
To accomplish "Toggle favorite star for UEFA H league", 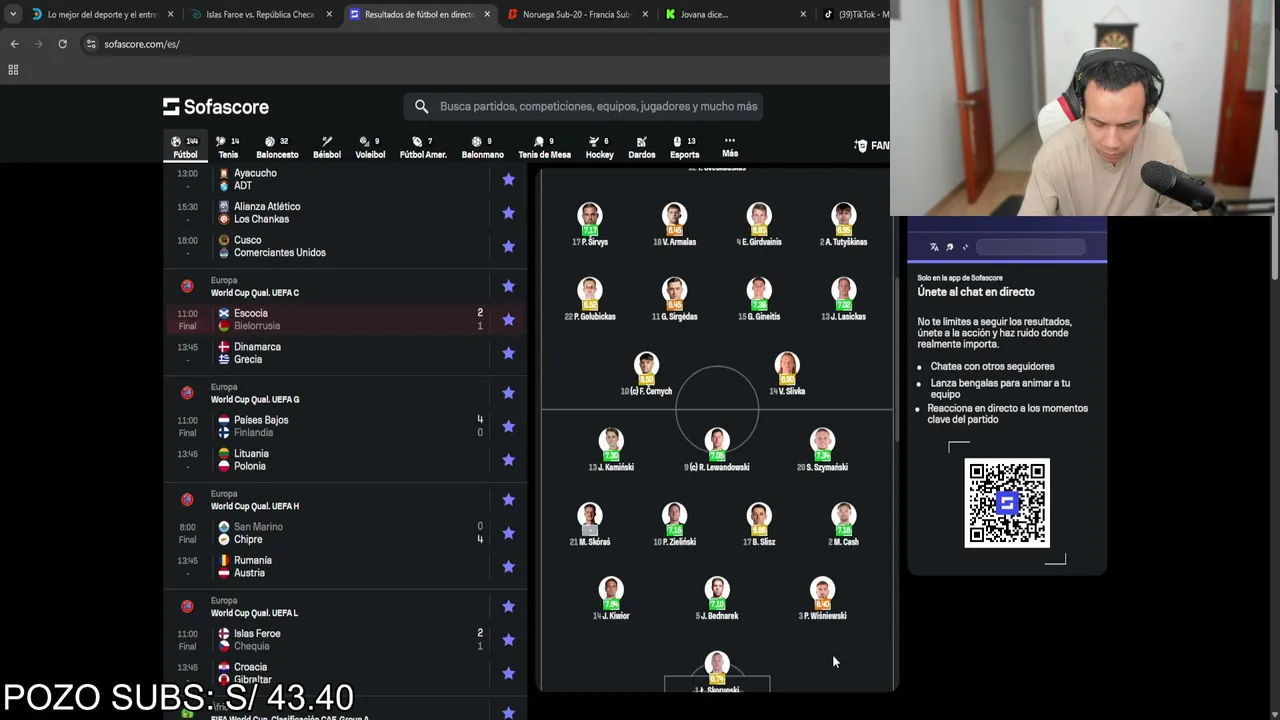I will (508, 499).
